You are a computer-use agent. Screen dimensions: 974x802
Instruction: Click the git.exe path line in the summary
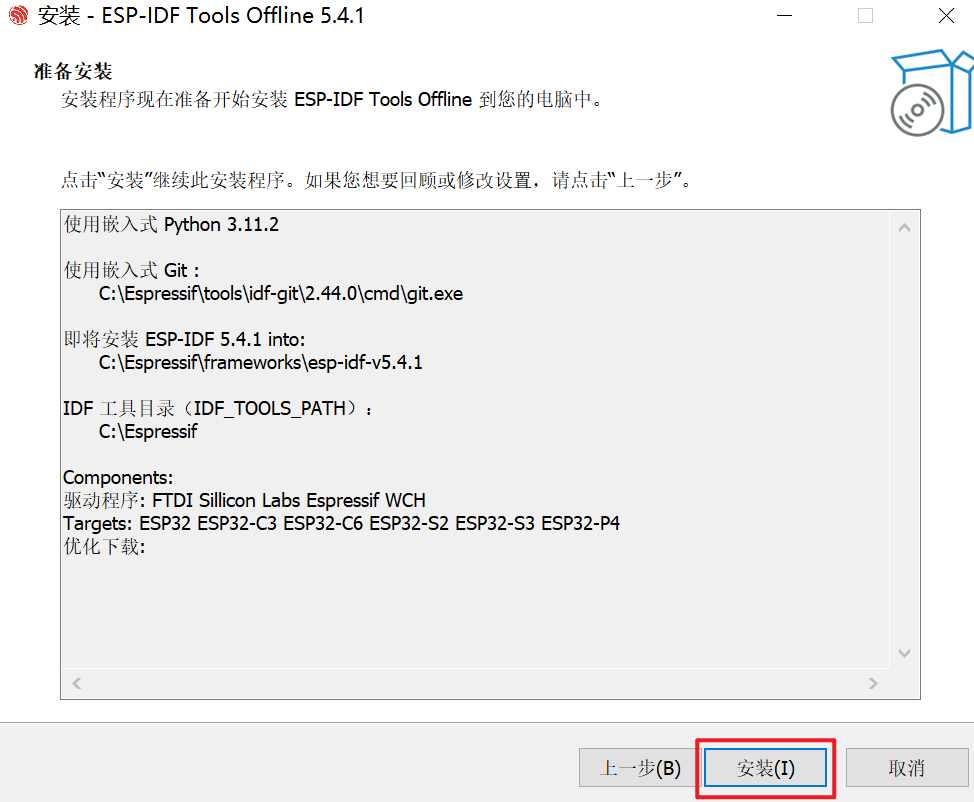click(281, 293)
